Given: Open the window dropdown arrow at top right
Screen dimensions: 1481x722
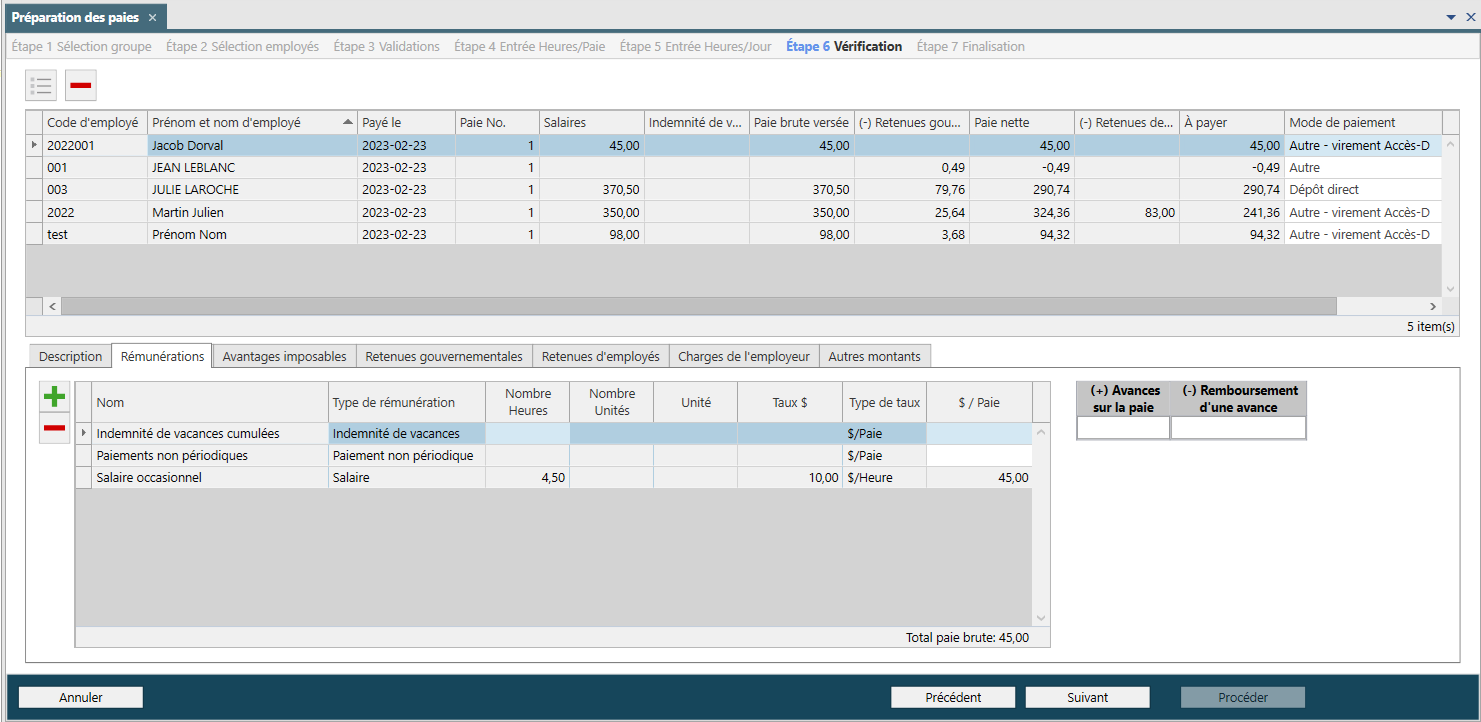Looking at the screenshot, I should (1451, 18).
